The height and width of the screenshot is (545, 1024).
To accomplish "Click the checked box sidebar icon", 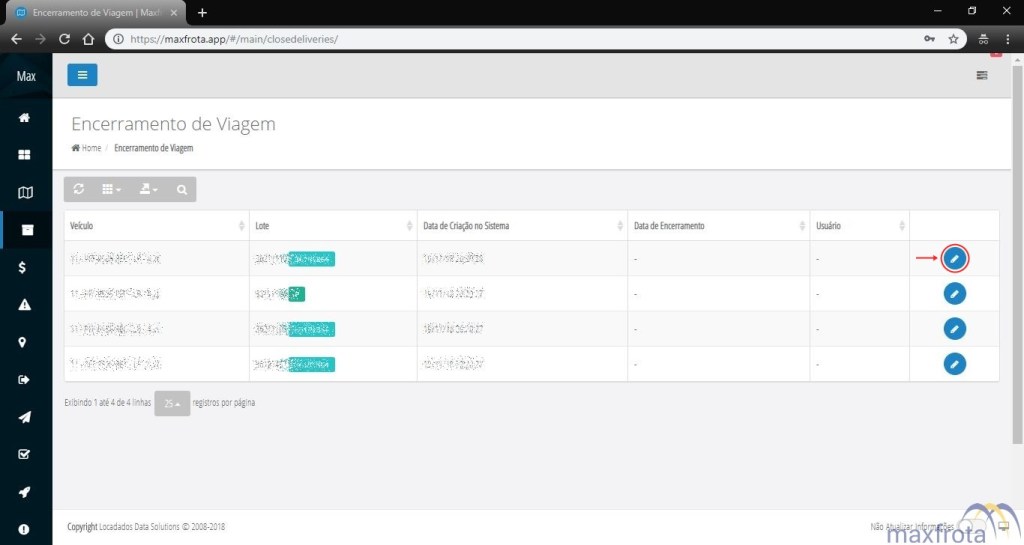I will coord(25,454).
